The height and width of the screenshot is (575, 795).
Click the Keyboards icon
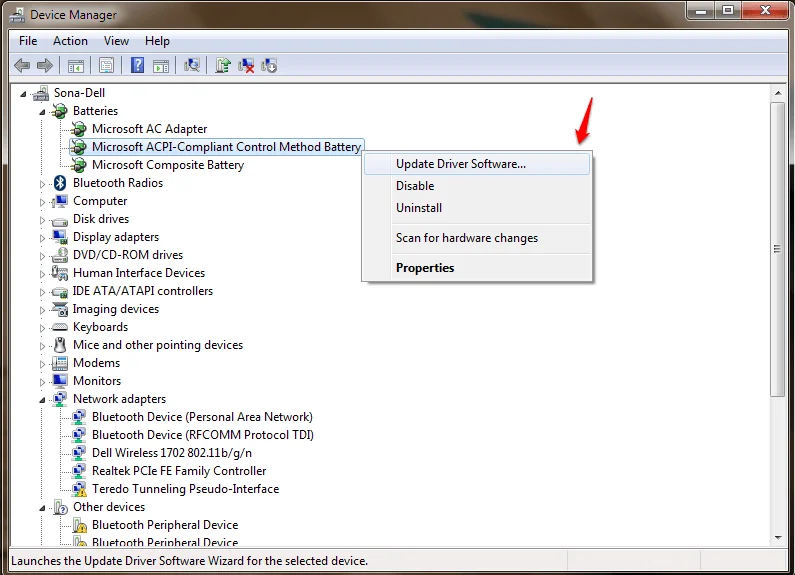click(59, 328)
